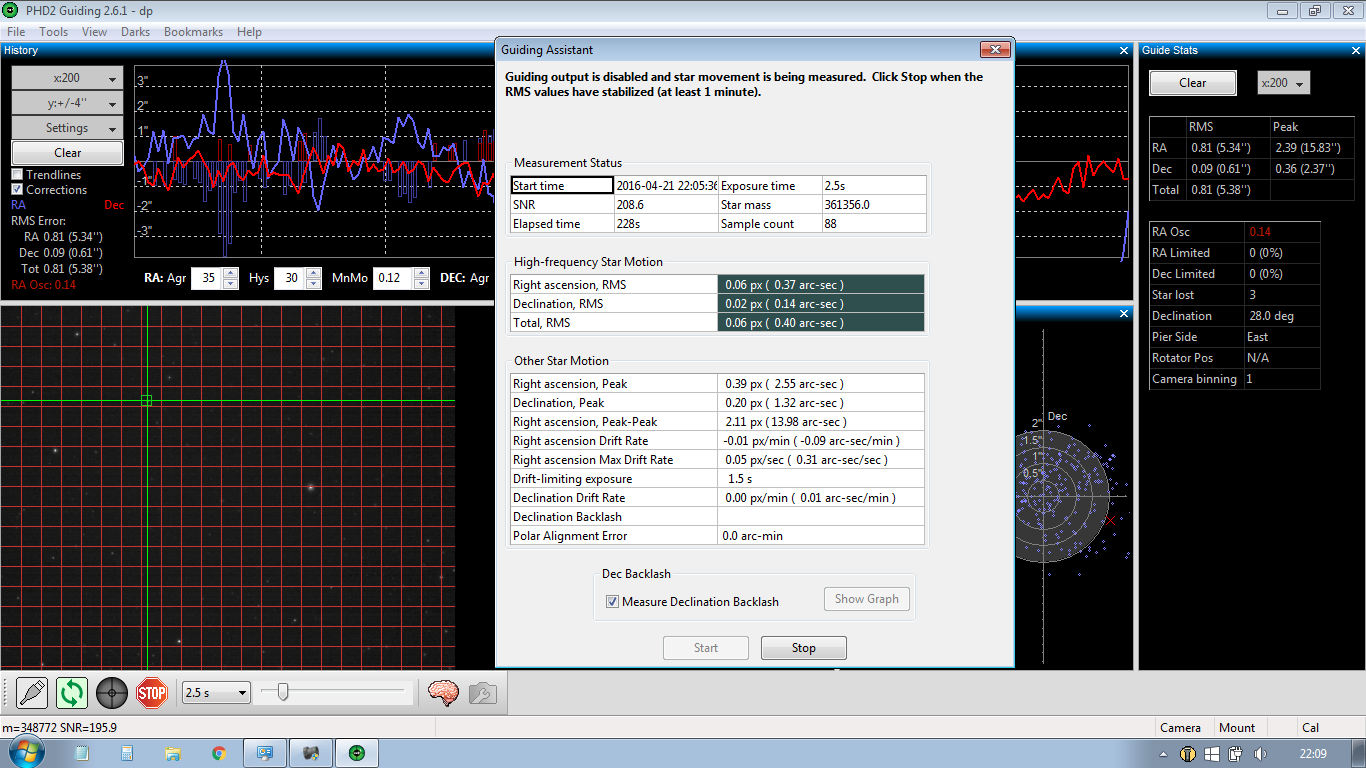
Task: Open the Bookmarks menu
Action: pyautogui.click(x=194, y=32)
